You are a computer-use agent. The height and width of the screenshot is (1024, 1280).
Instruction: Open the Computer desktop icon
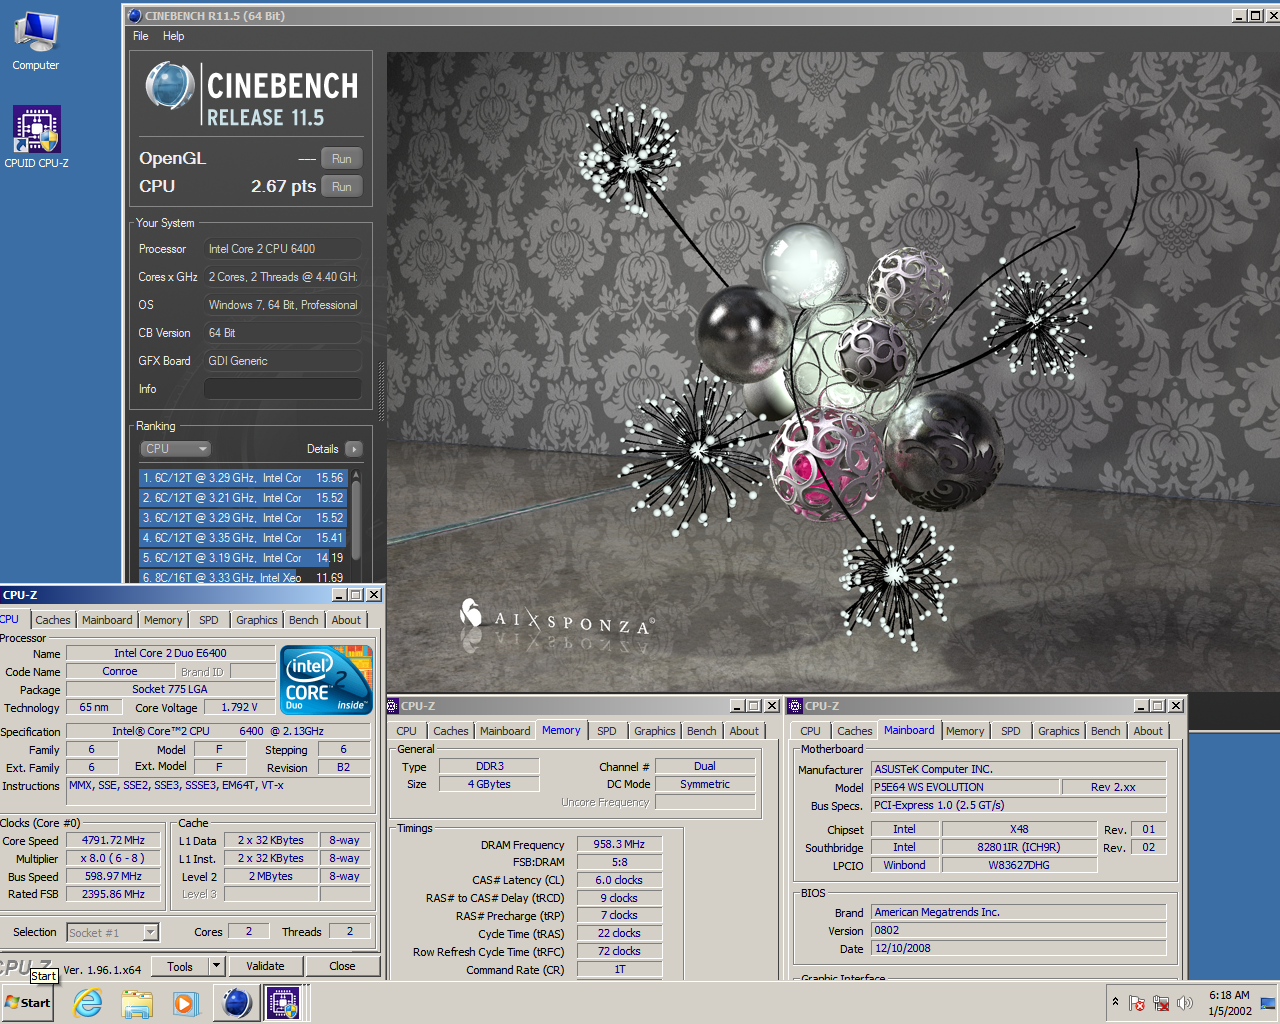coord(36,41)
